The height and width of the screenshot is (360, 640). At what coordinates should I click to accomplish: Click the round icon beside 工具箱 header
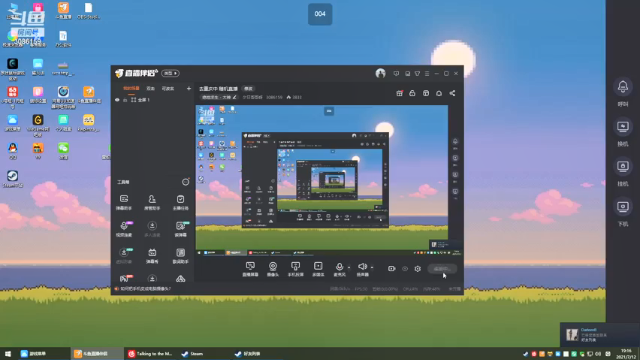point(185,182)
